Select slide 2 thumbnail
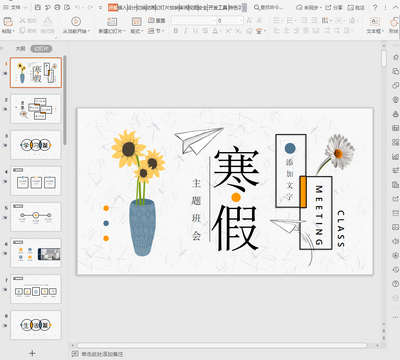Screen dimensions: 400x360 coord(36,109)
